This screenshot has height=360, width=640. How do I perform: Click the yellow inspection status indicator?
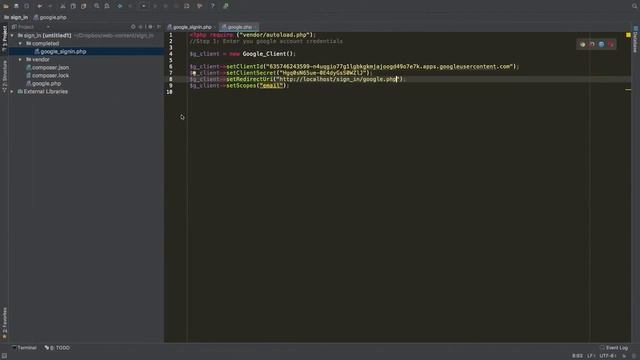point(628,35)
